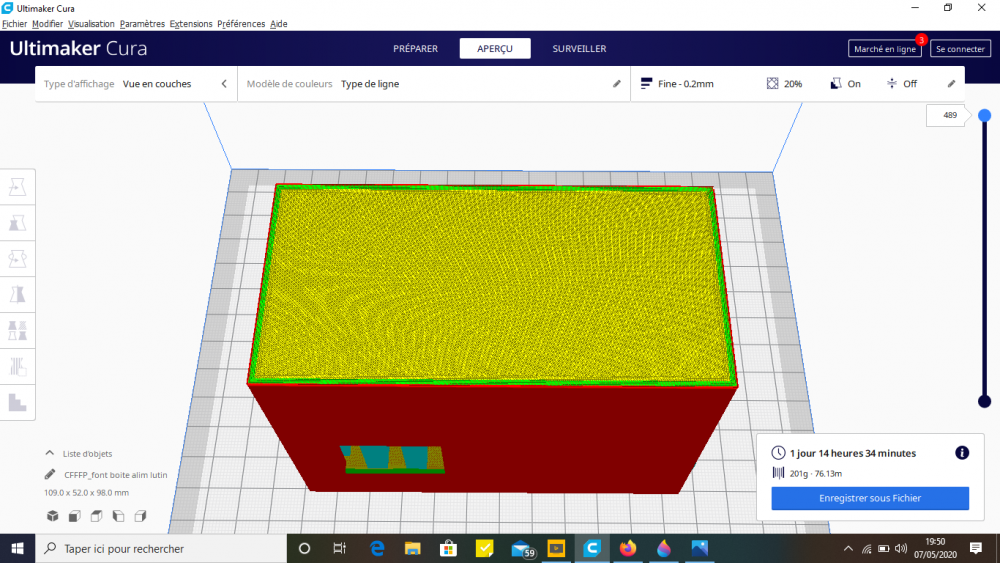Click the layer slider top handle
Screen dimensions: 1000x563
(985, 115)
